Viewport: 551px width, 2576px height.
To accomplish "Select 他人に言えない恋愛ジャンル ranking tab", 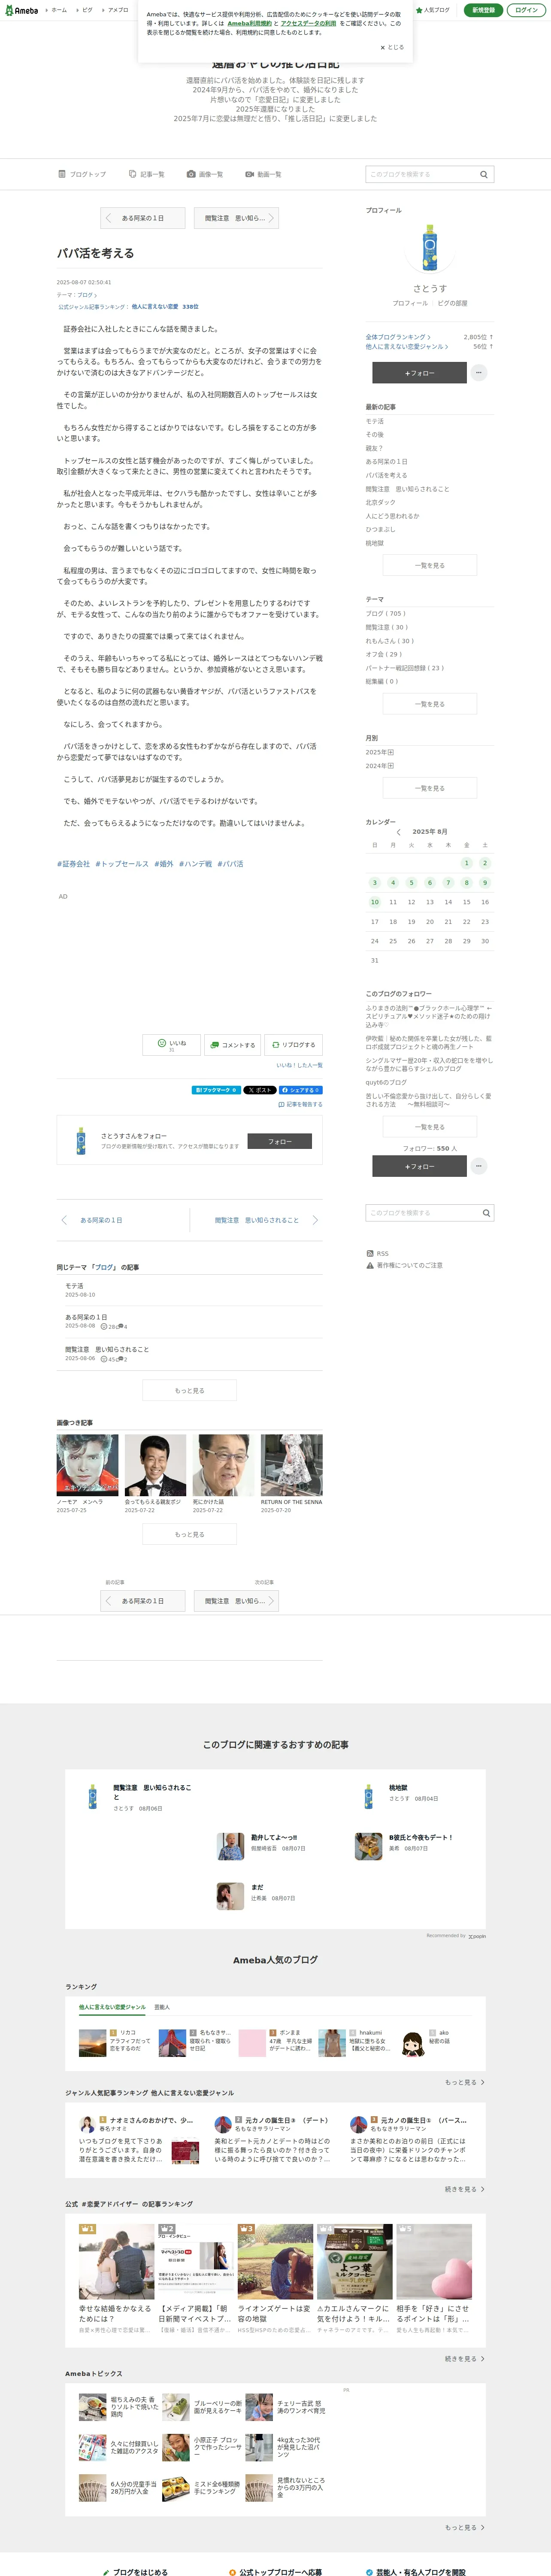I will point(112,2007).
